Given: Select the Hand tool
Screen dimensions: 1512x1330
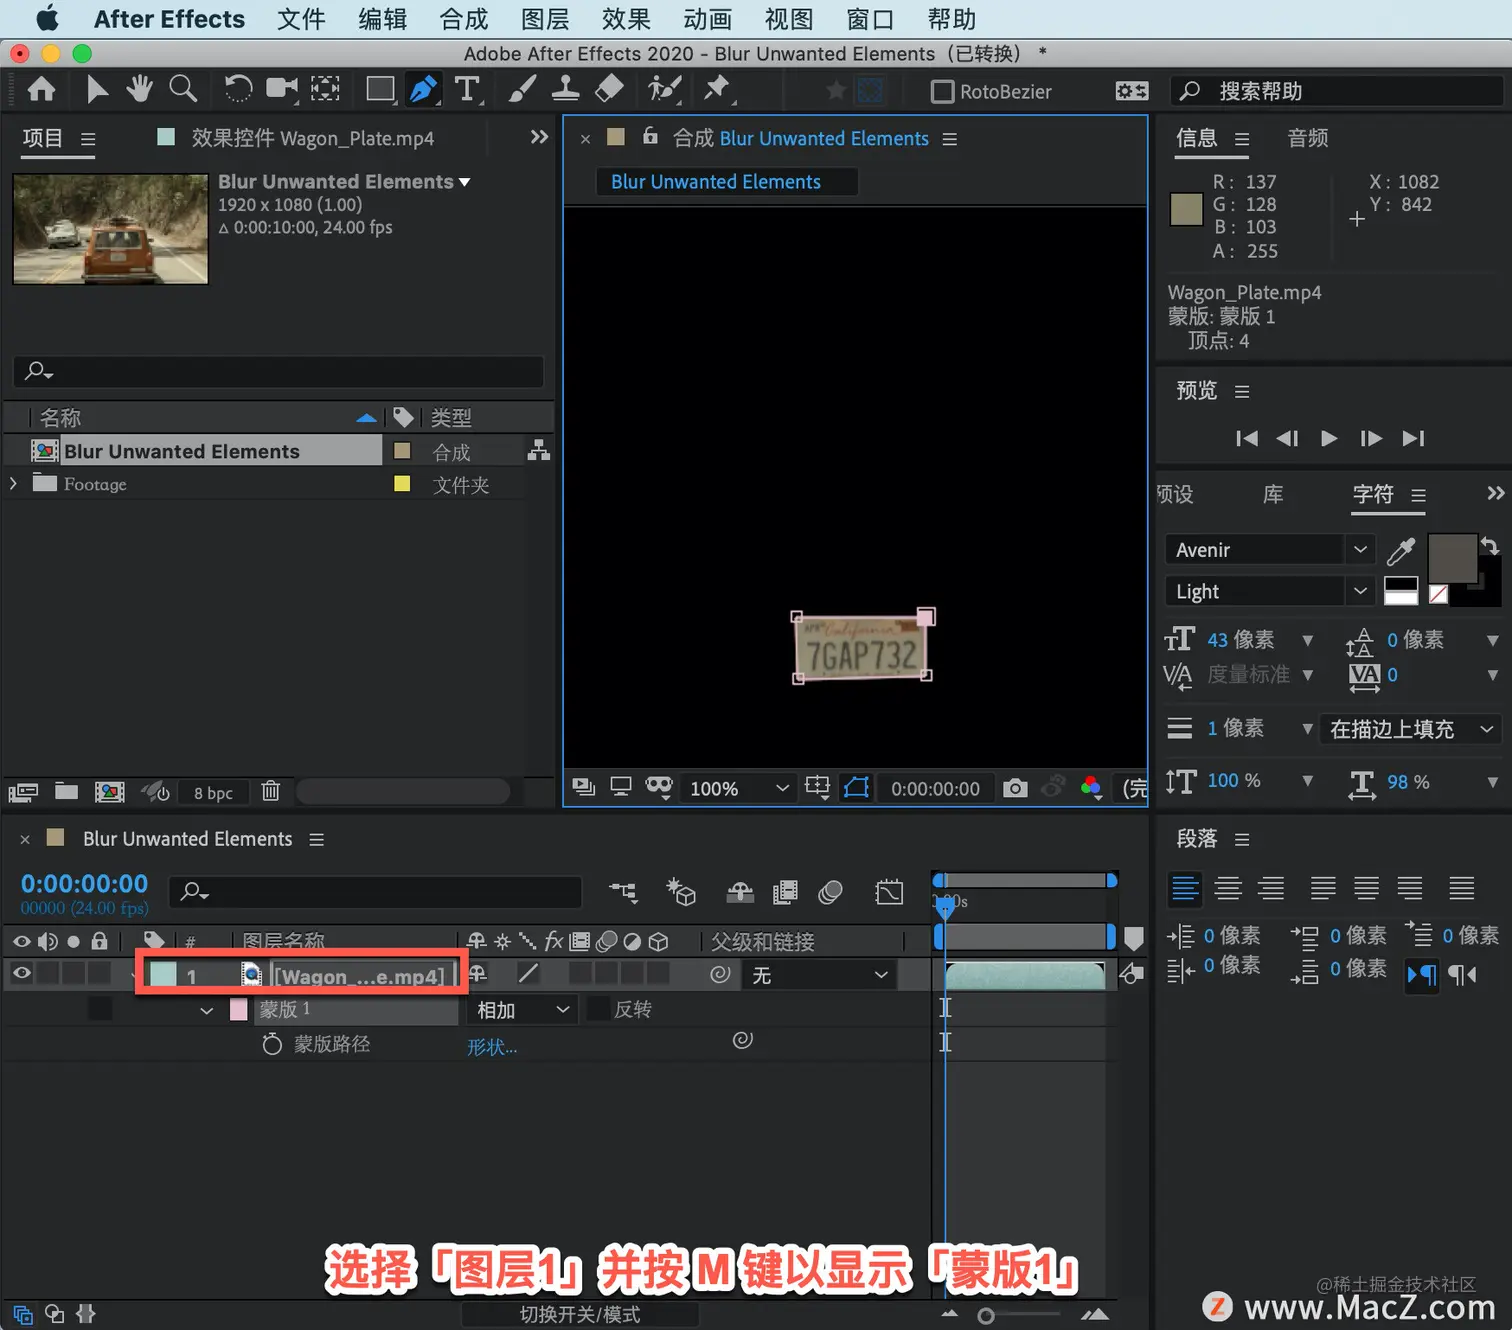Looking at the screenshot, I should click(x=139, y=90).
